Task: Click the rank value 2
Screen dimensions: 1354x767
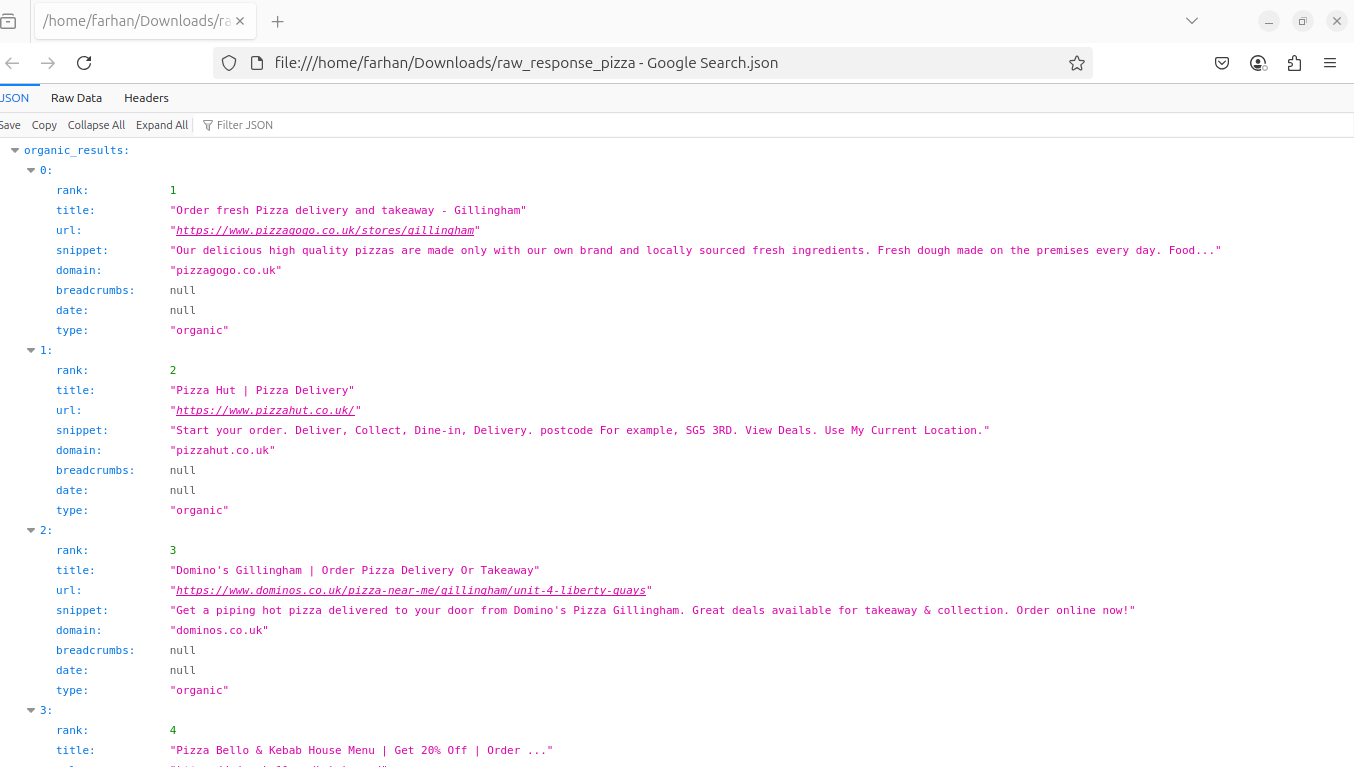Action: click(x=173, y=370)
